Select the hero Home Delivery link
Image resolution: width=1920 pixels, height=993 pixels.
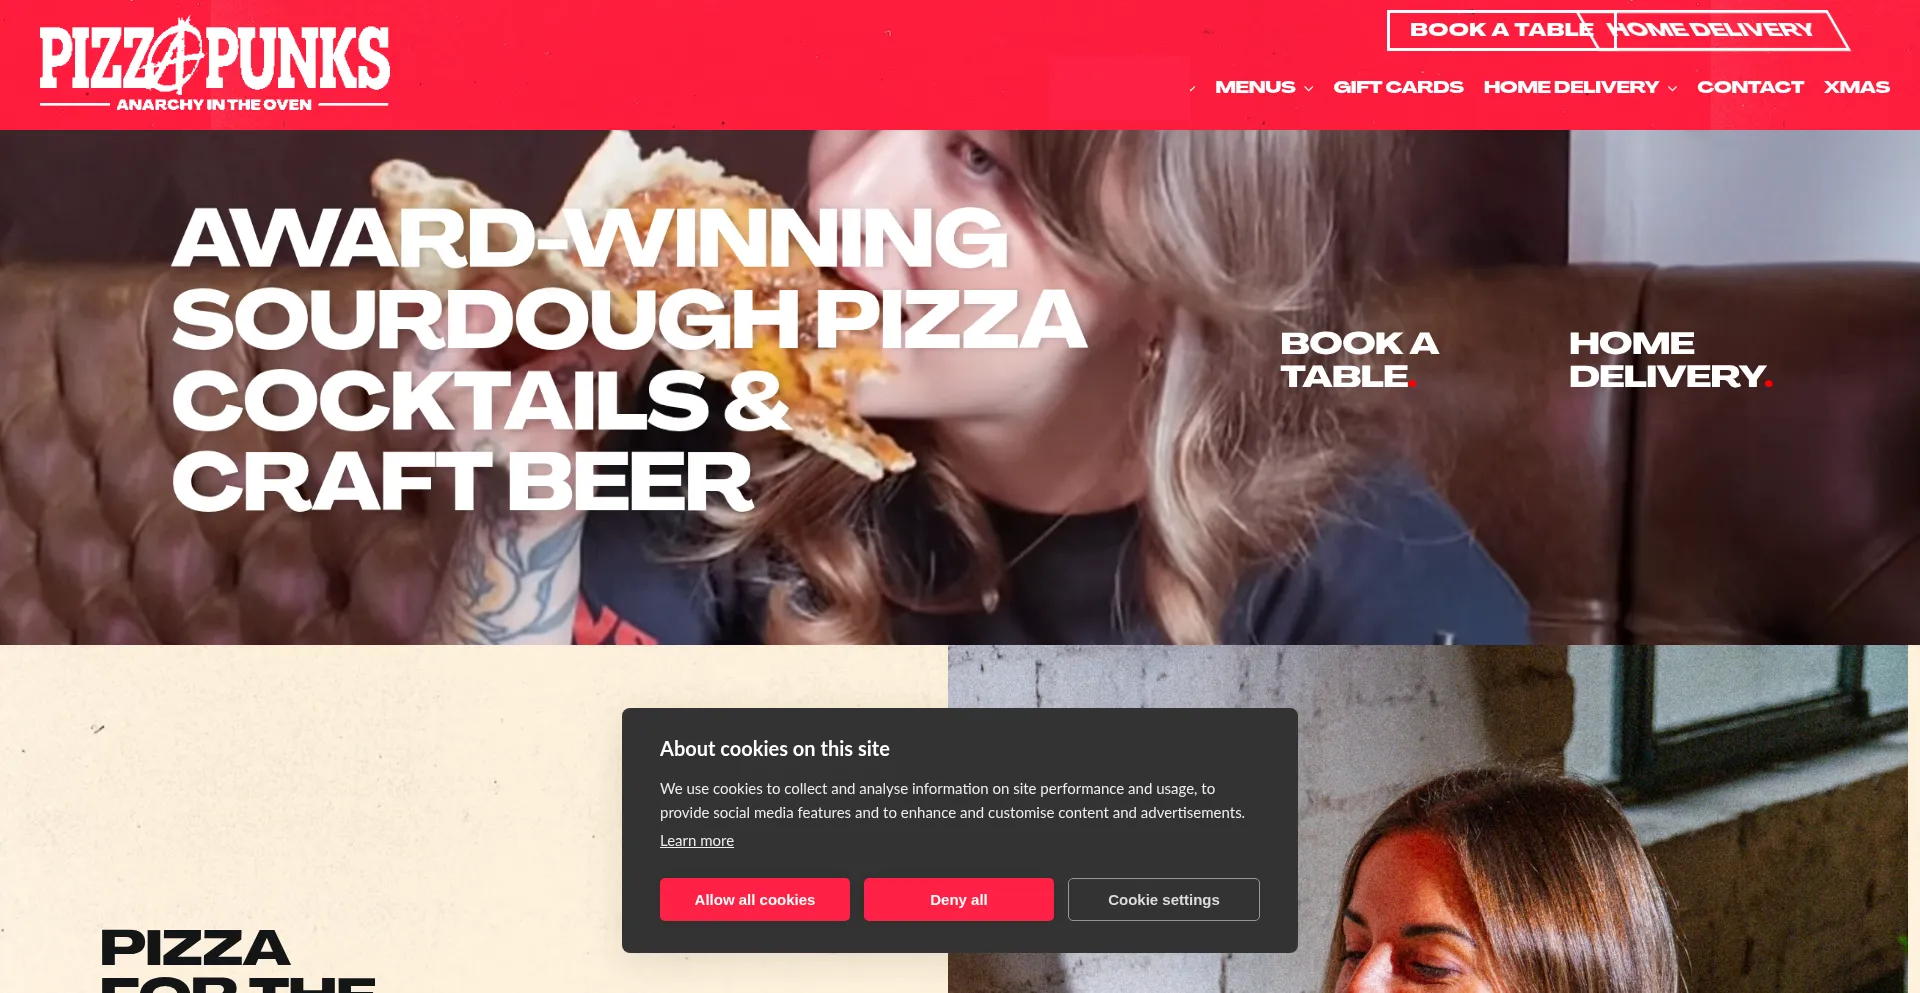(x=1670, y=360)
